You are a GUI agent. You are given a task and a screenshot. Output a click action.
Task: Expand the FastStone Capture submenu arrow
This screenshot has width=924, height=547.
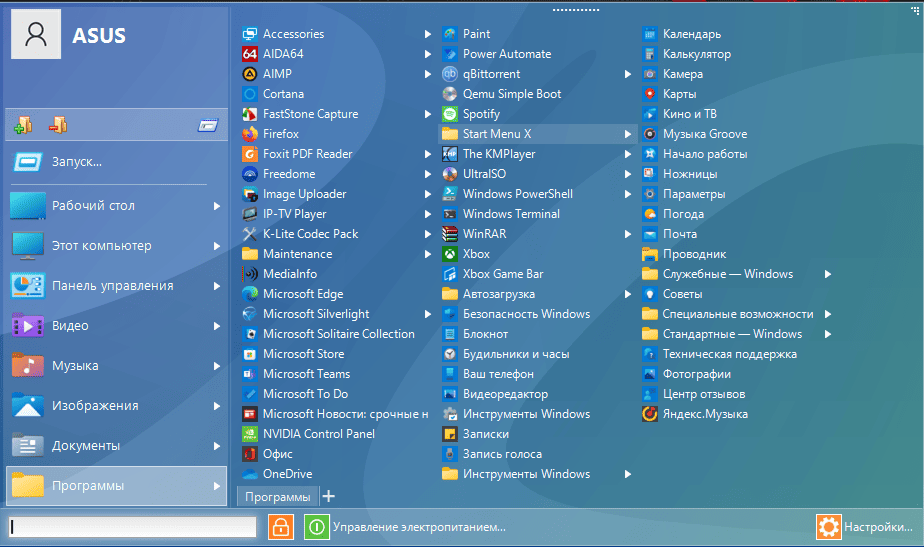(x=428, y=114)
